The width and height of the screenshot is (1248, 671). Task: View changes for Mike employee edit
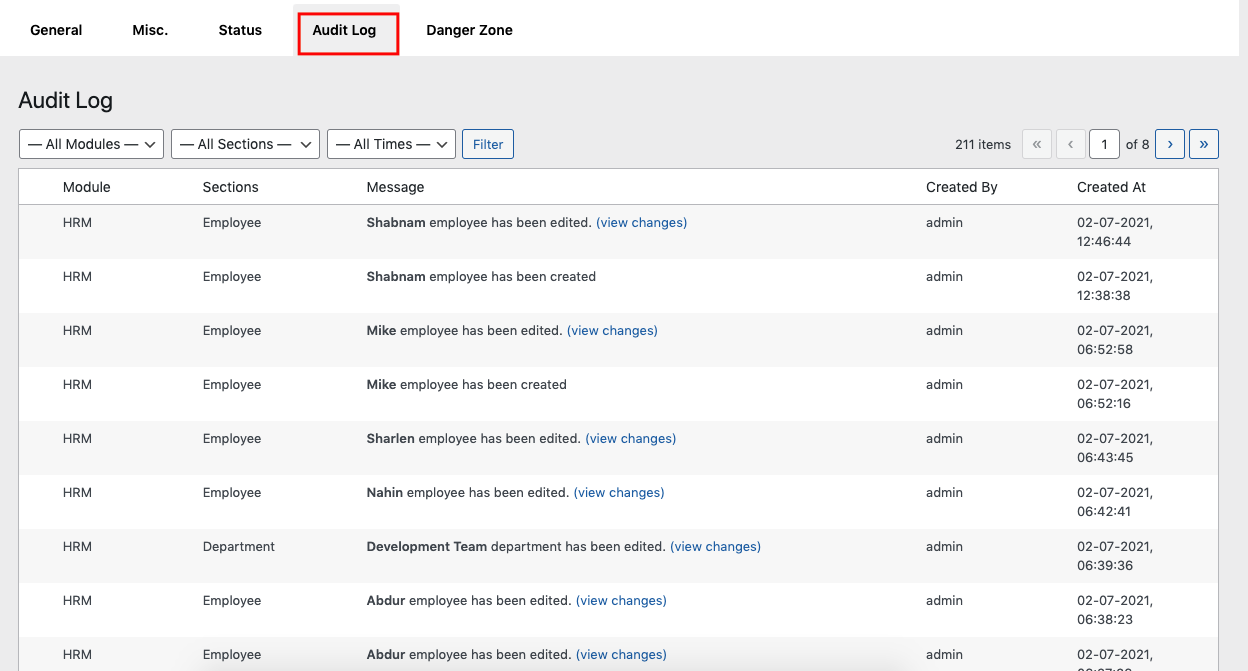(612, 331)
